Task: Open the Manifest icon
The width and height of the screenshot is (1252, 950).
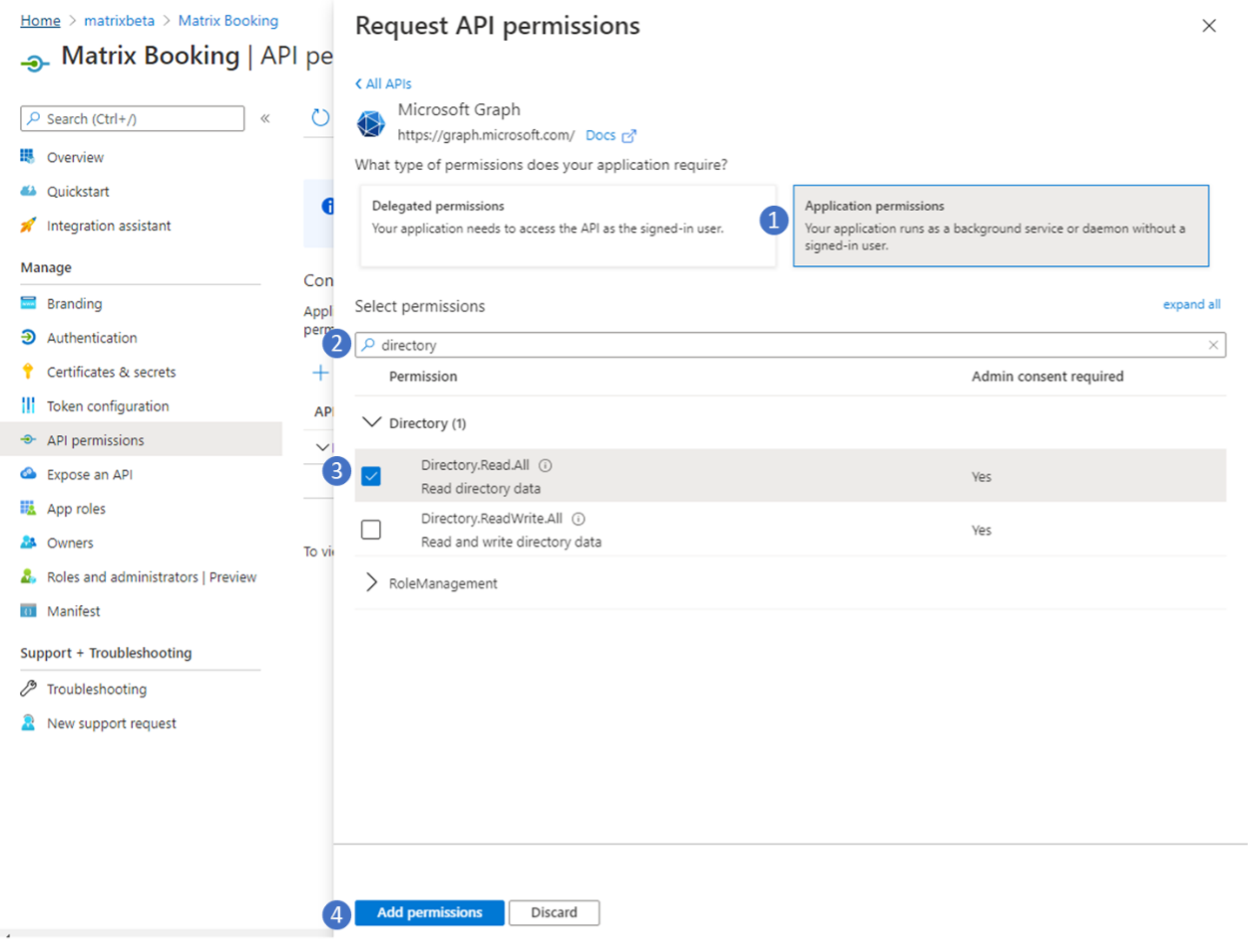Action: tap(28, 611)
